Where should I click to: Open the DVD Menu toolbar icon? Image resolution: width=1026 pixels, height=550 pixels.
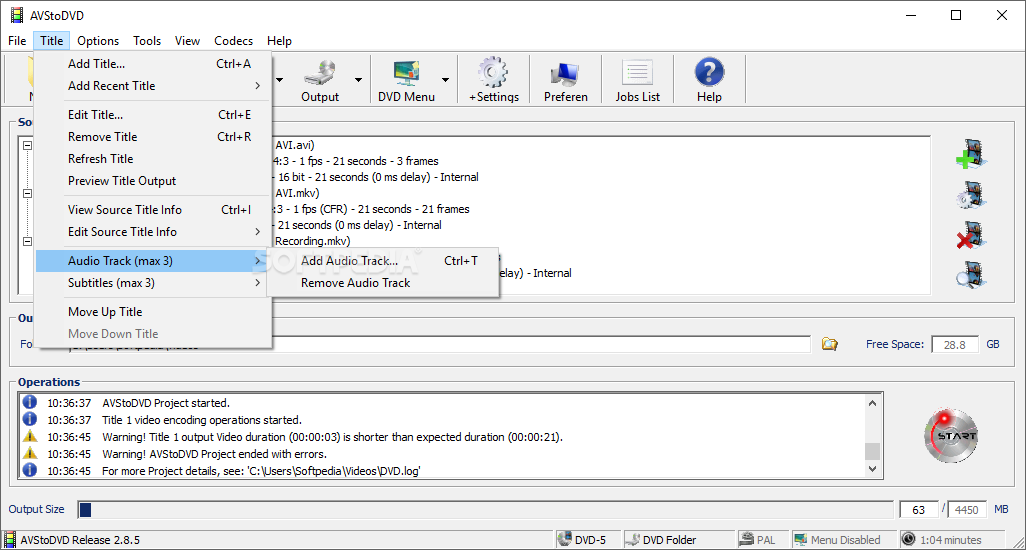[x=406, y=73]
